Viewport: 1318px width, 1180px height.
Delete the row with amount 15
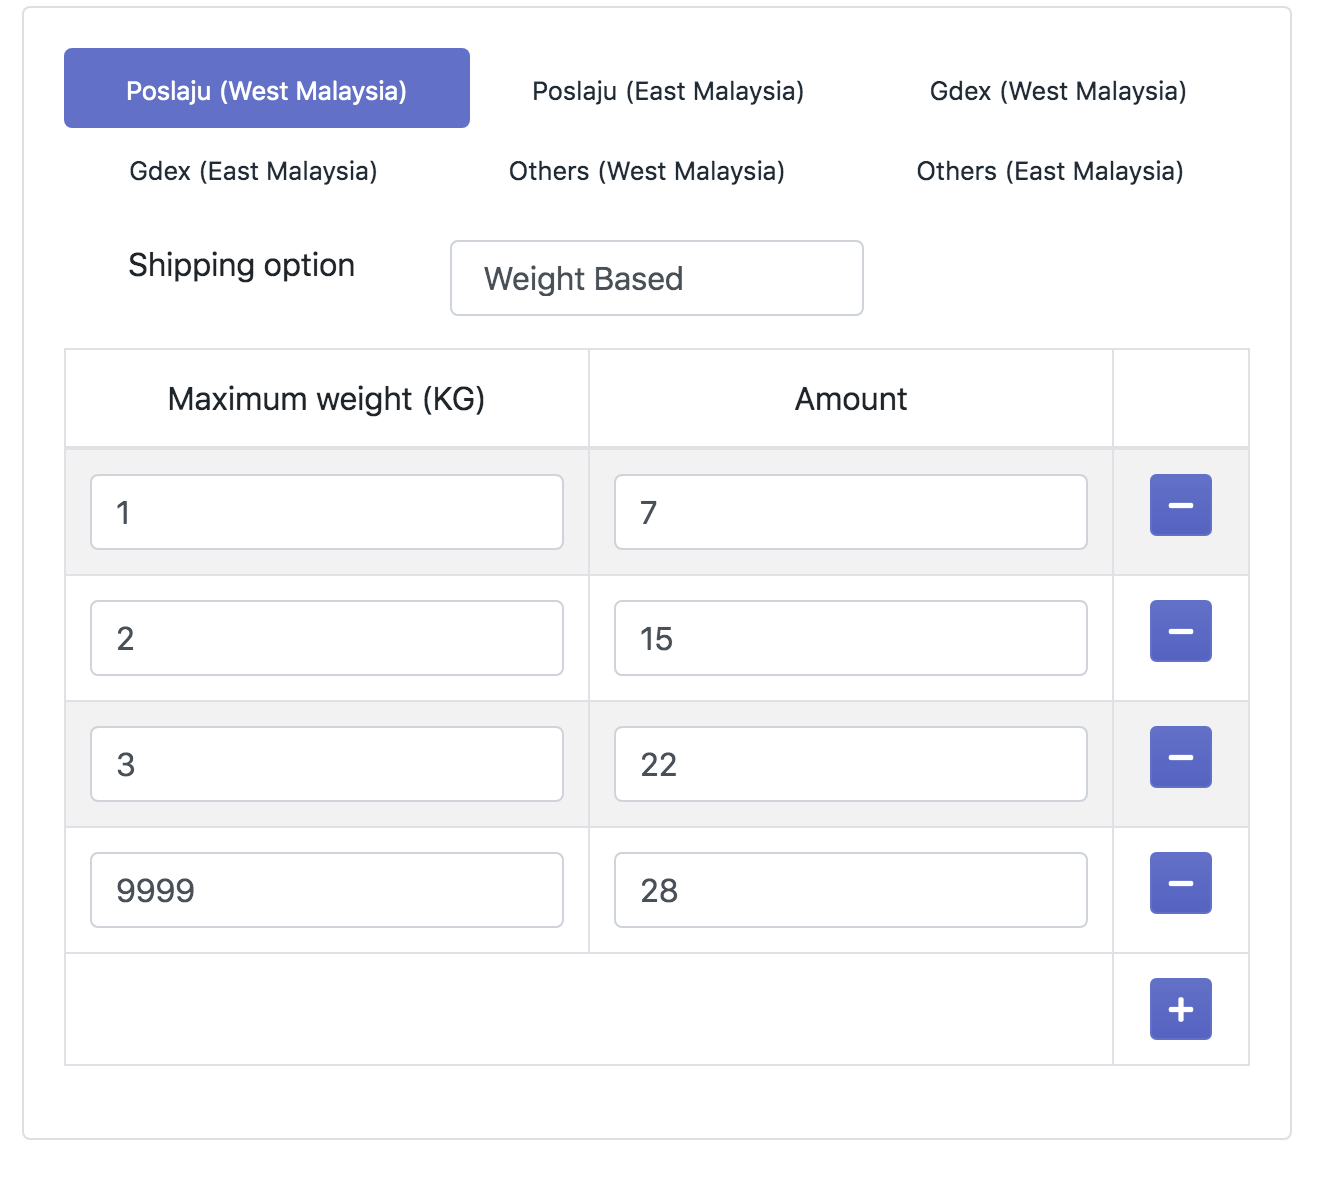click(1180, 631)
